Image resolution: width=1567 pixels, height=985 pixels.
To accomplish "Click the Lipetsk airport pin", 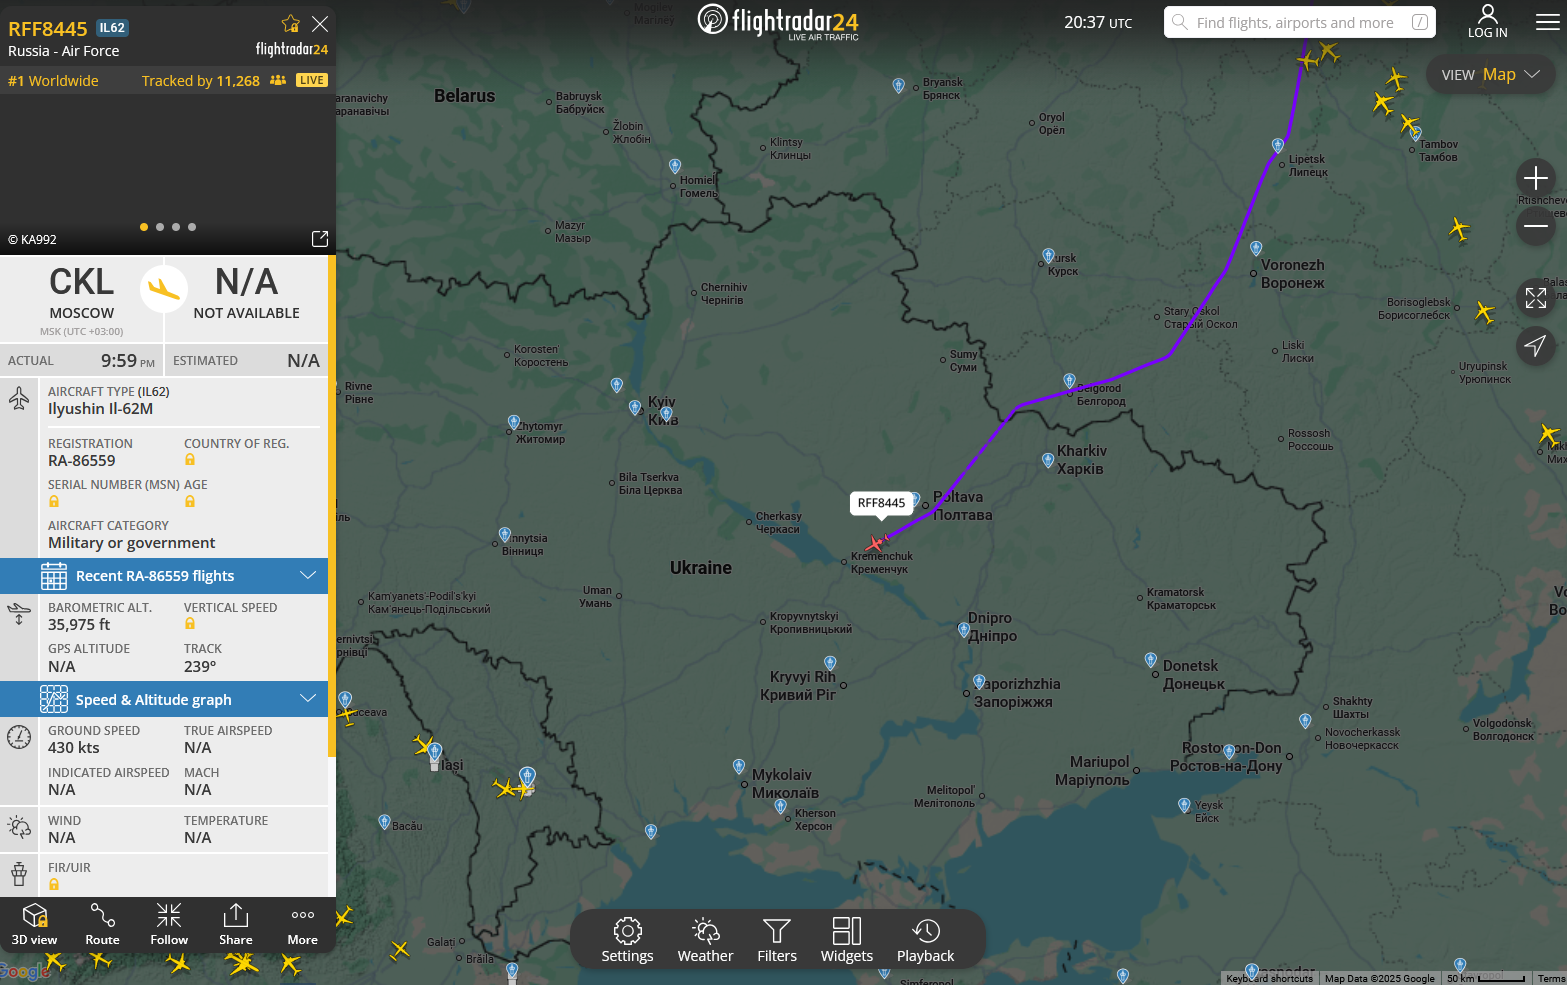I will (x=1278, y=145).
